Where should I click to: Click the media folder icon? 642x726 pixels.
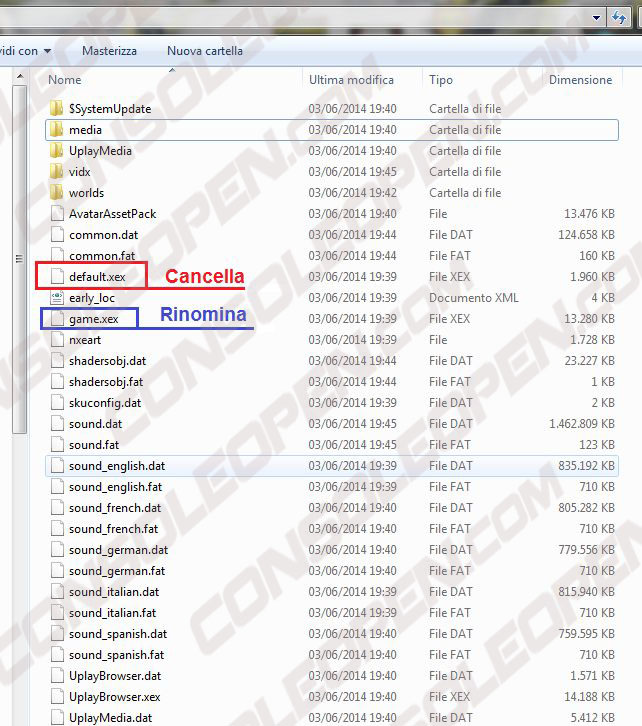tap(56, 130)
